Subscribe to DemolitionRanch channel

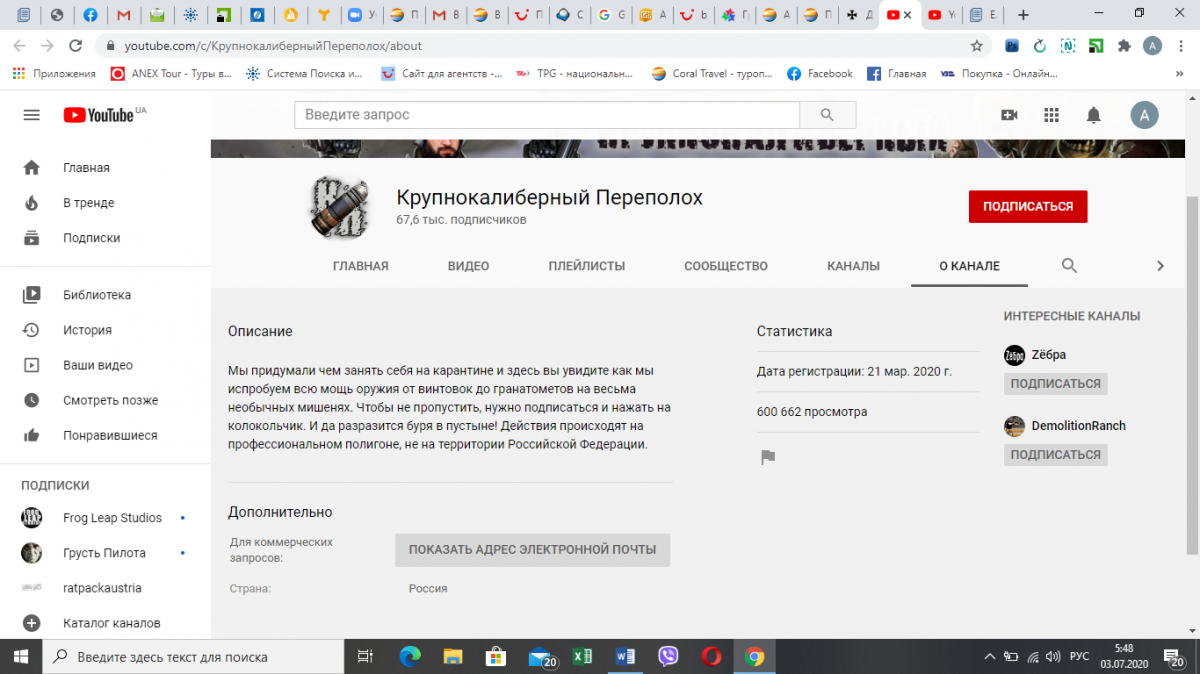[1055, 455]
